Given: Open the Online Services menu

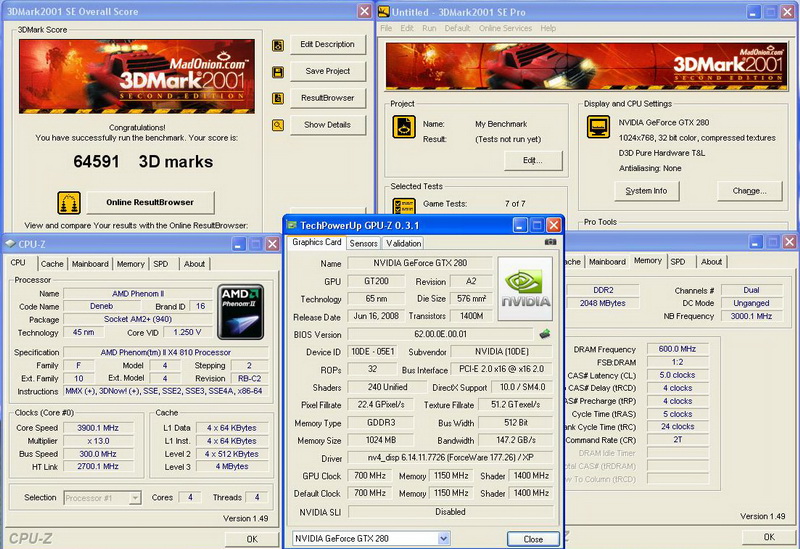Looking at the screenshot, I should 506,28.
